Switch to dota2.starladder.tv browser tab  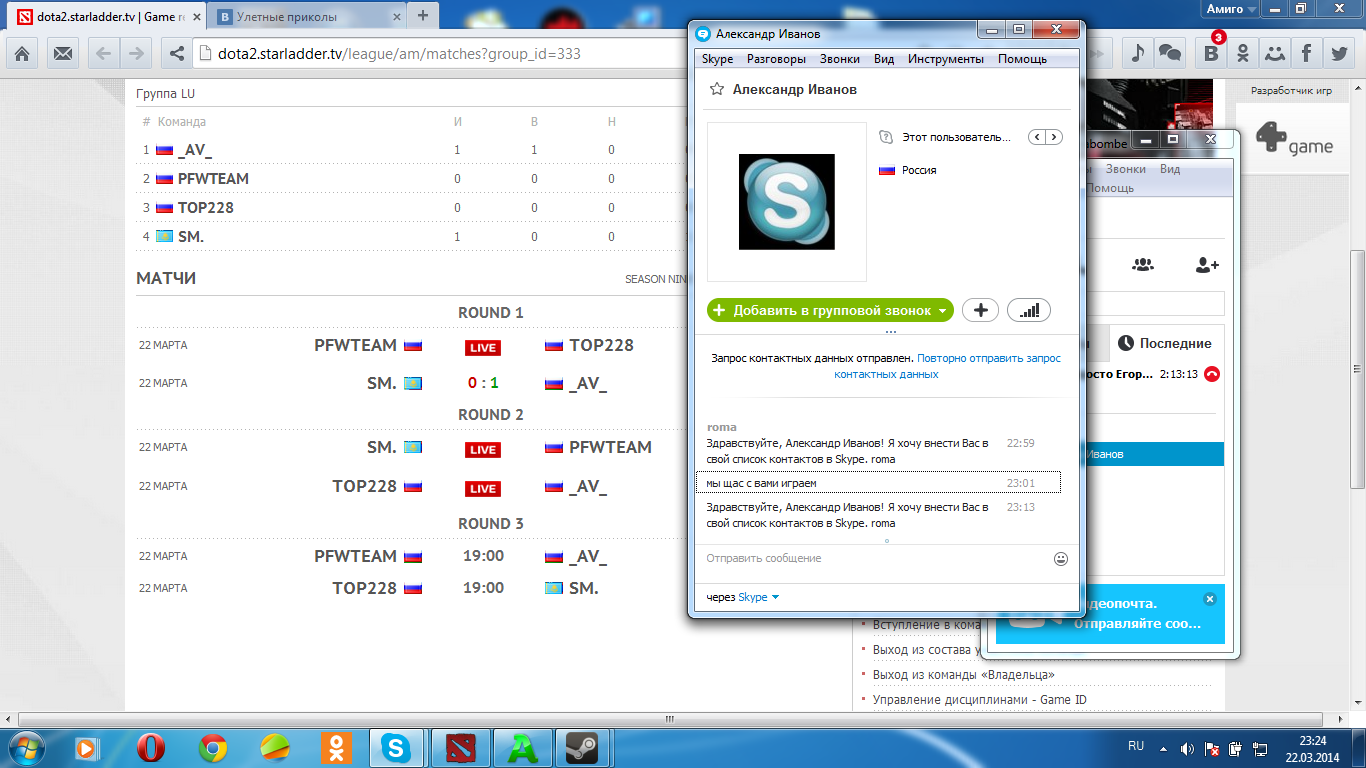pos(107,16)
